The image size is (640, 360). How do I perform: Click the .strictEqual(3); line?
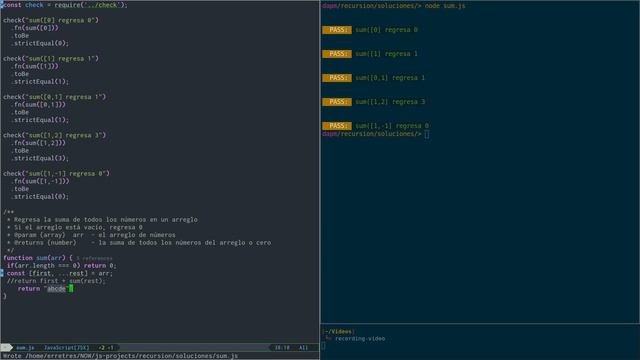(40, 158)
